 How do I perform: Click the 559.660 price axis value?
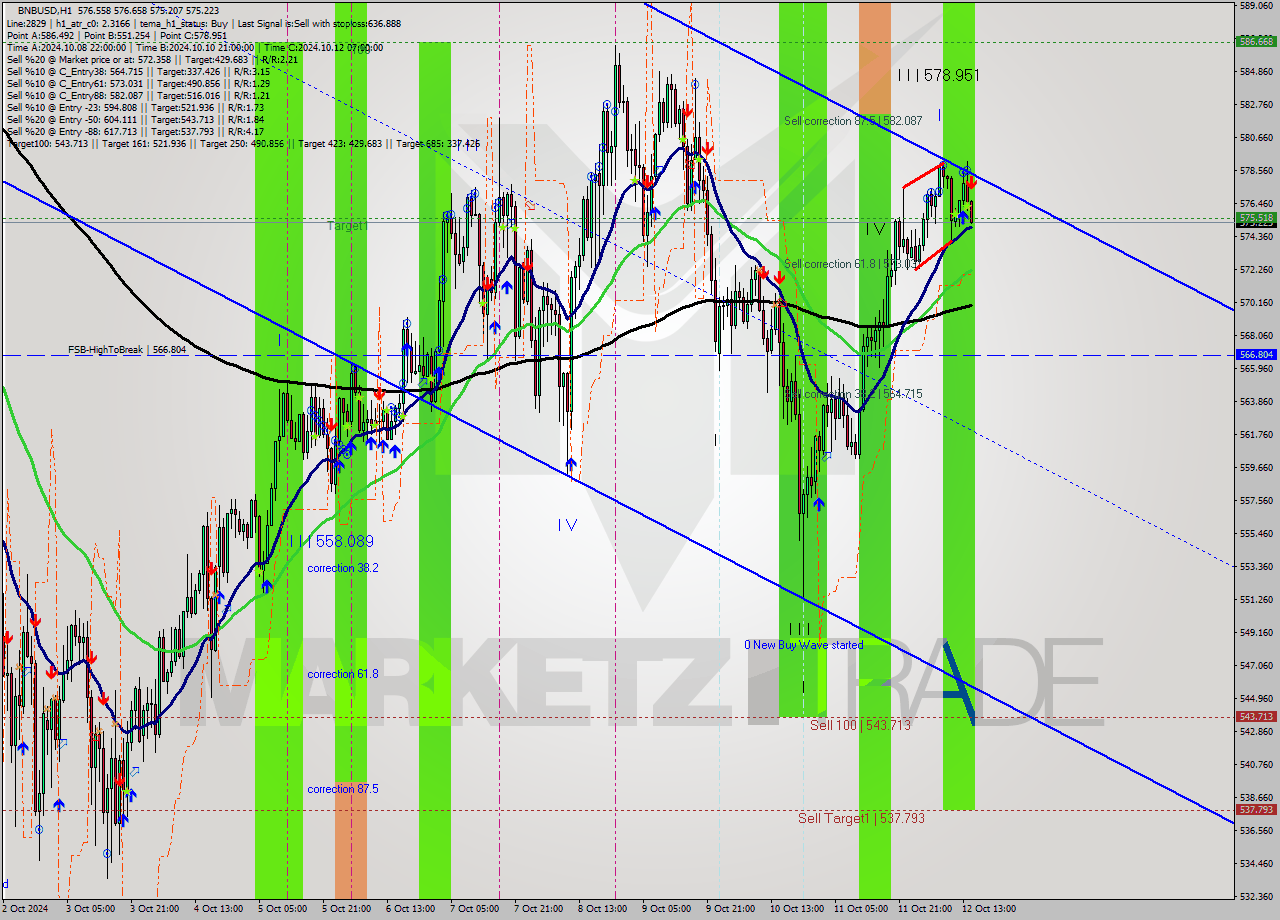tap(1256, 467)
